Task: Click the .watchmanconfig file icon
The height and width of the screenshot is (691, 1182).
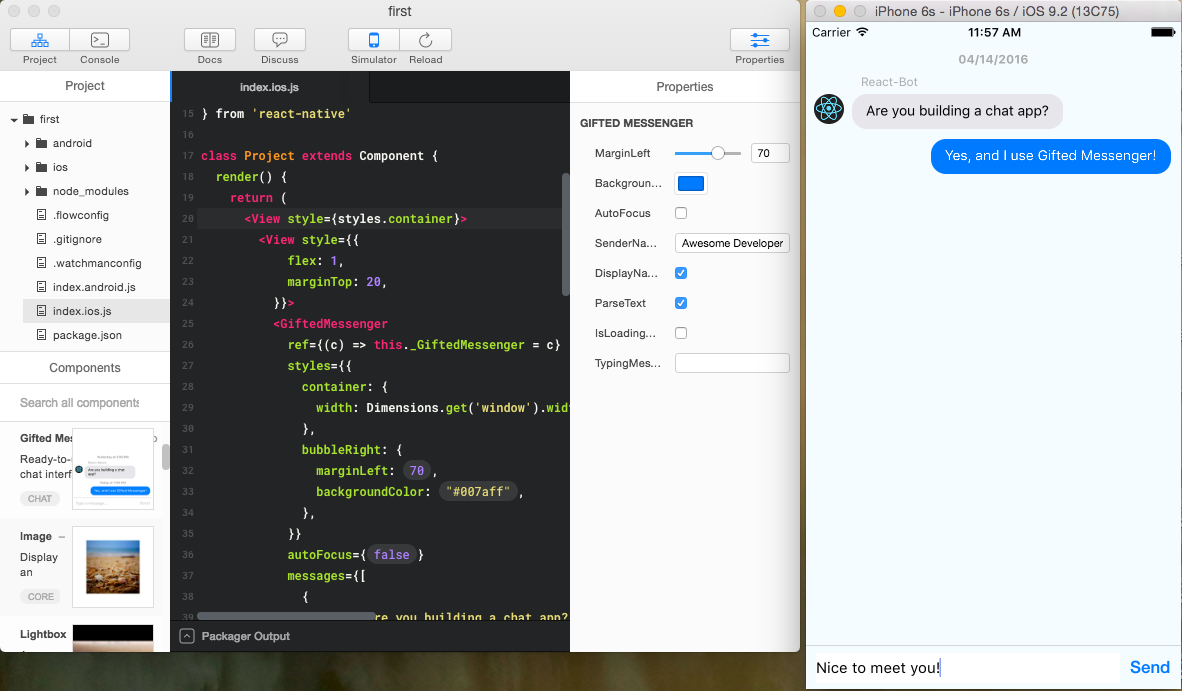Action: 41,263
